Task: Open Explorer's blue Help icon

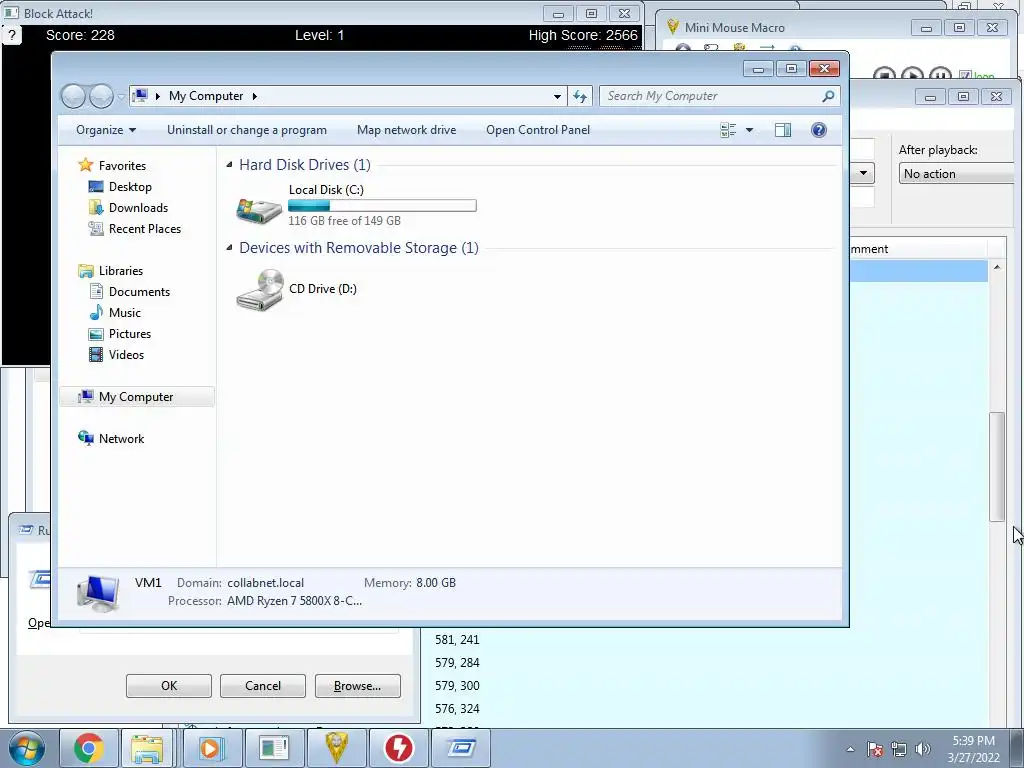Action: (819, 130)
